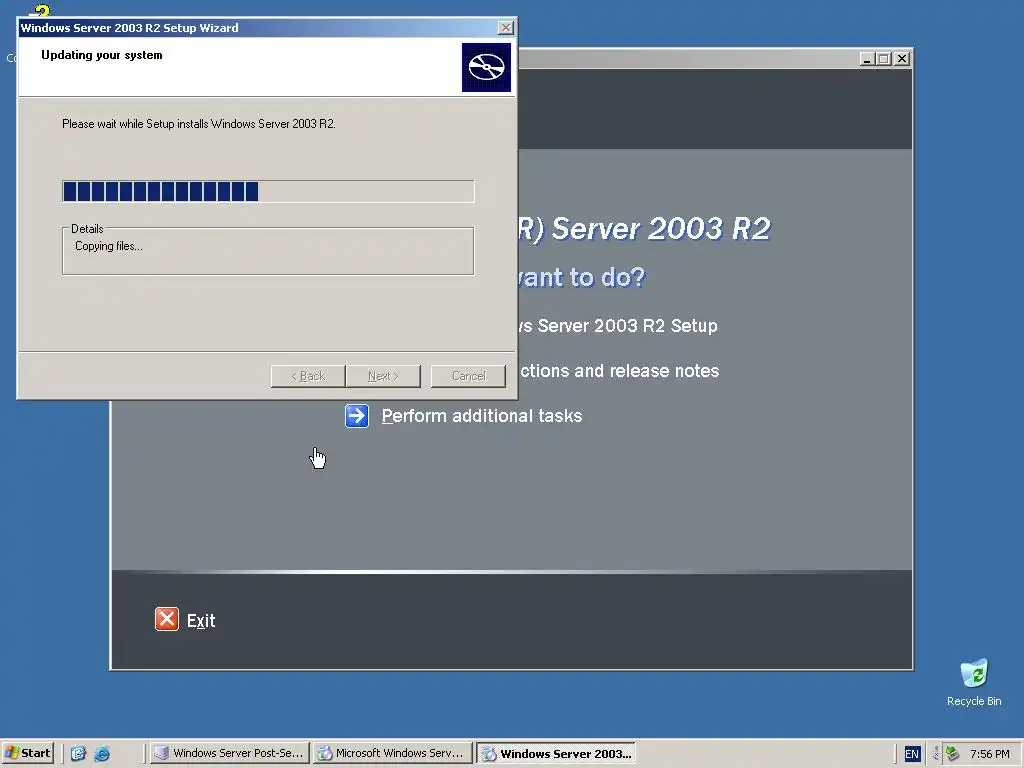Minimize the Server 2003 R2 autorun window

click(867, 59)
